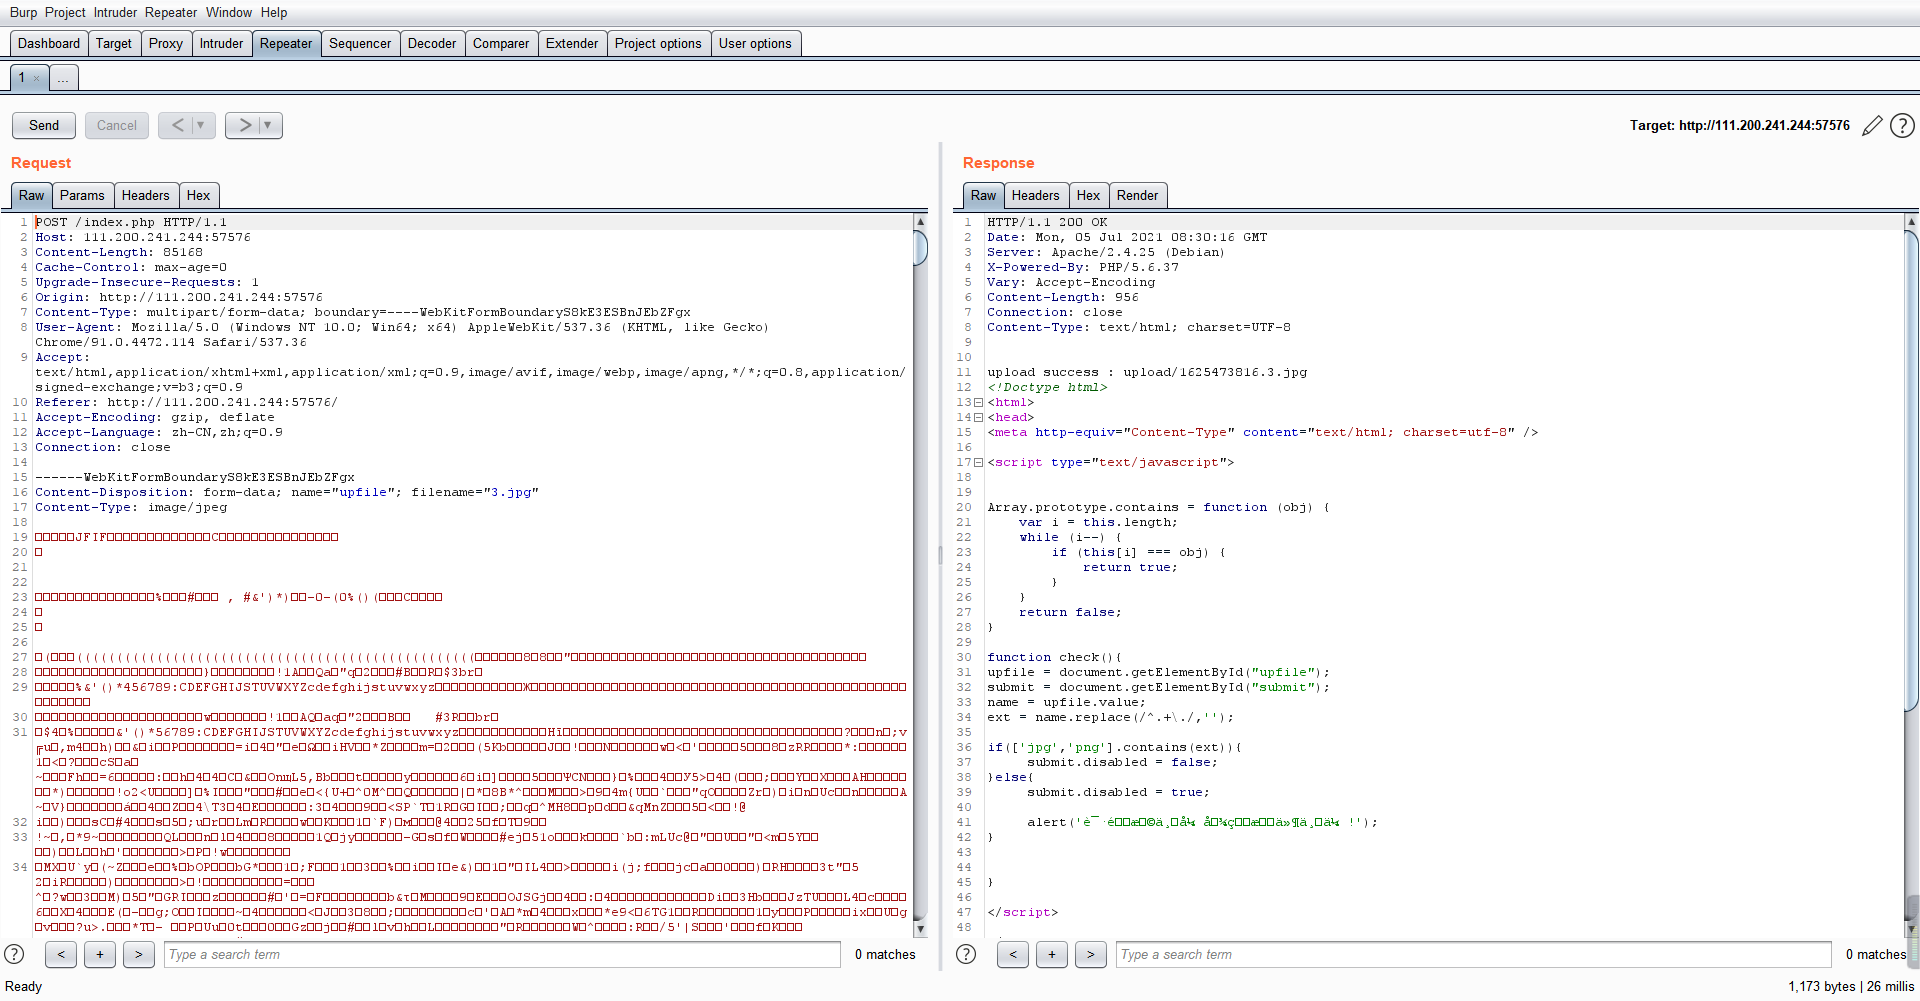Open the Intruder menu

(115, 12)
